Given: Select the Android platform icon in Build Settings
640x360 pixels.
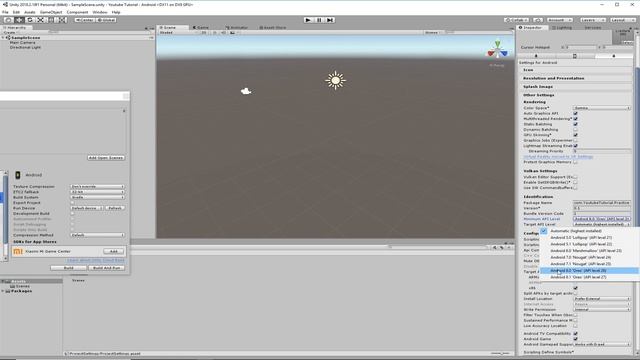Looking at the screenshot, I should (18, 175).
